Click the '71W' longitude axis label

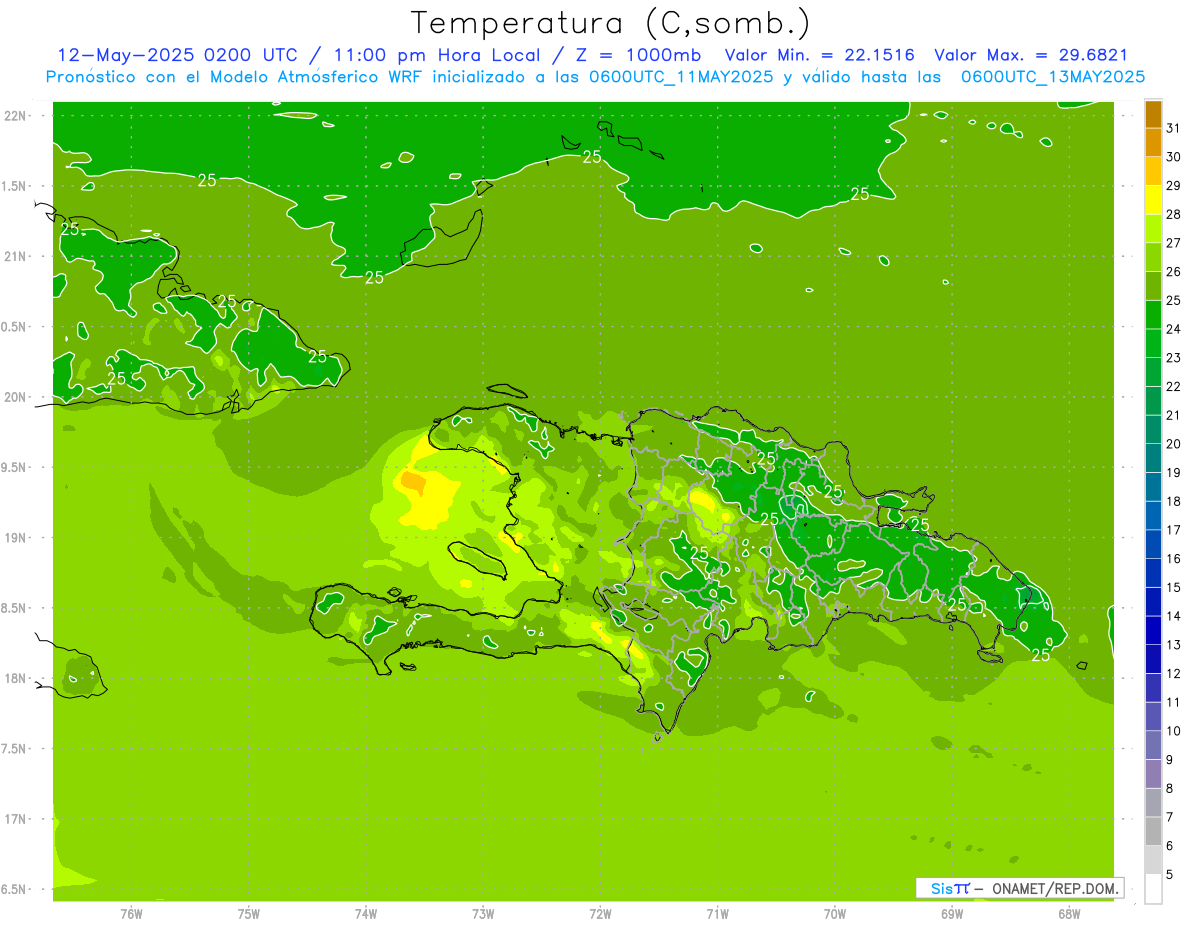(x=718, y=914)
